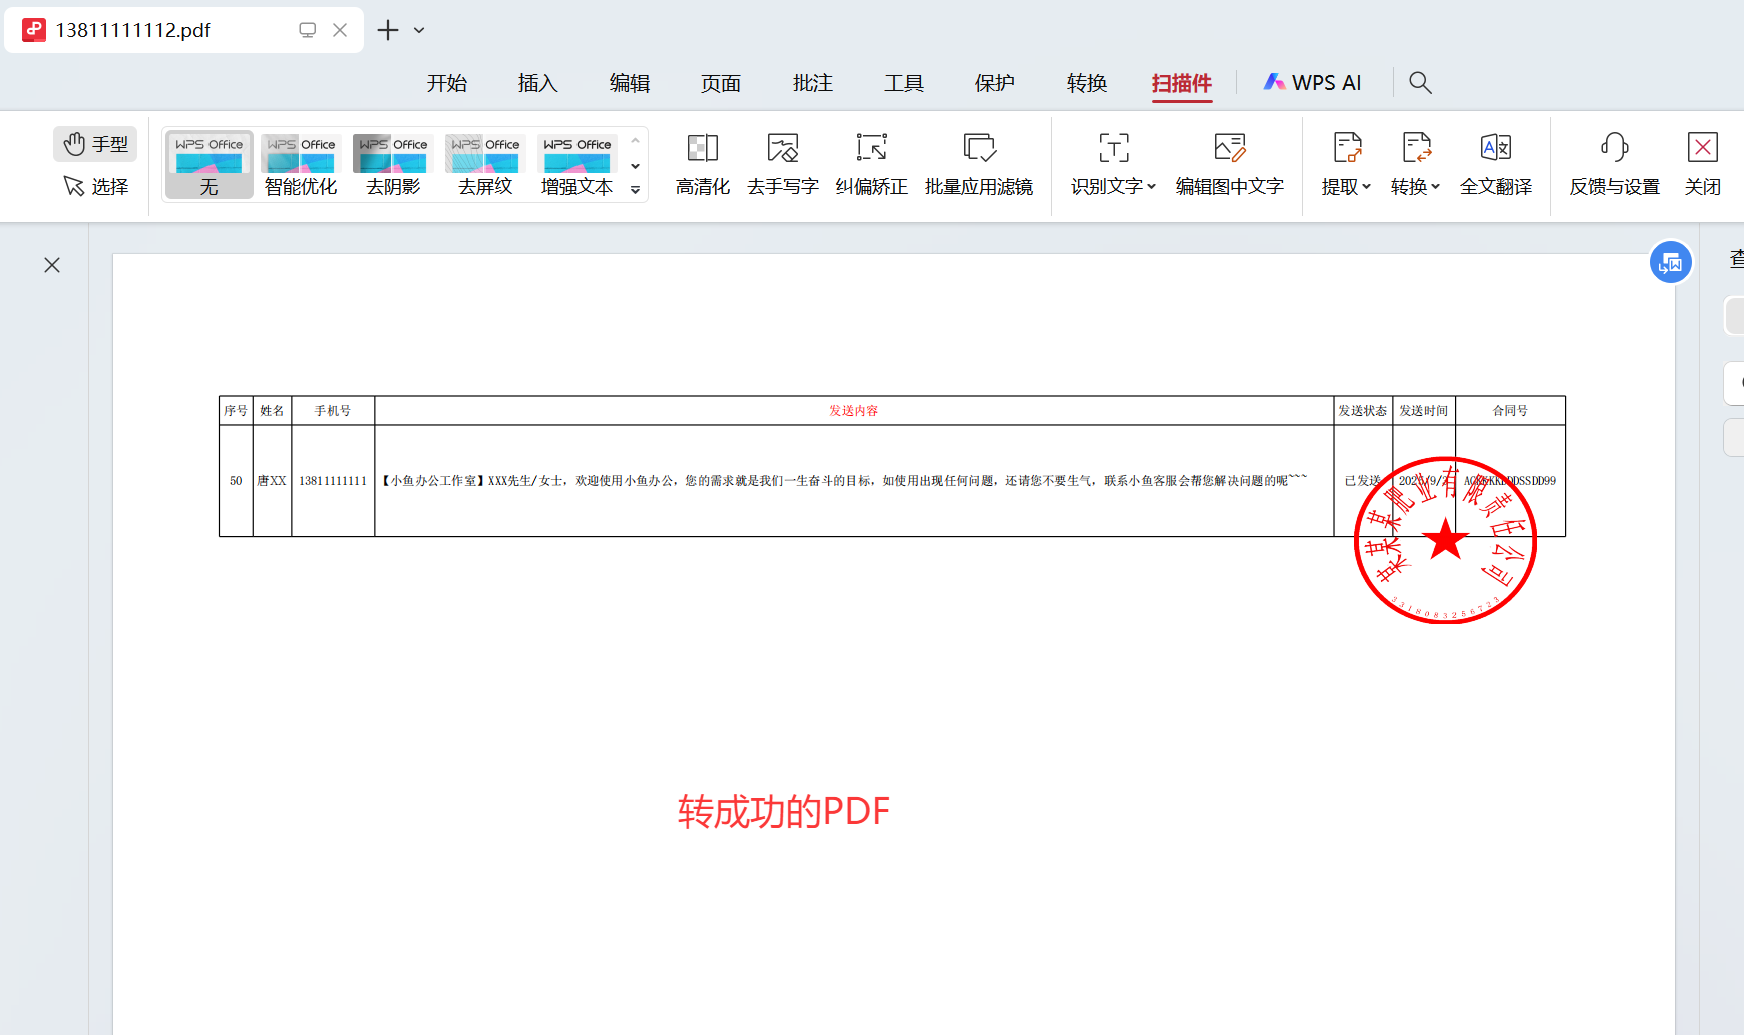The height and width of the screenshot is (1035, 1744).
Task: Switch to the 批注 annotation tab
Action: 812,83
